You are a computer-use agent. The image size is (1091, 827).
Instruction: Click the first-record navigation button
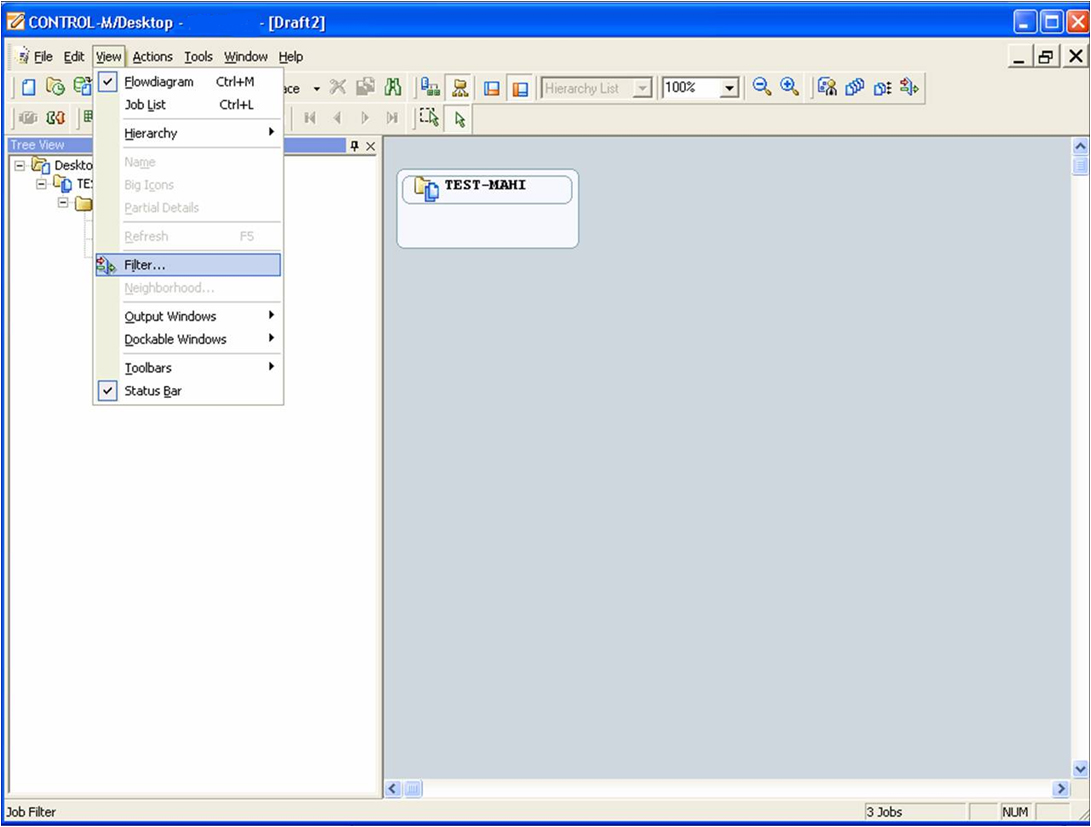click(x=310, y=117)
